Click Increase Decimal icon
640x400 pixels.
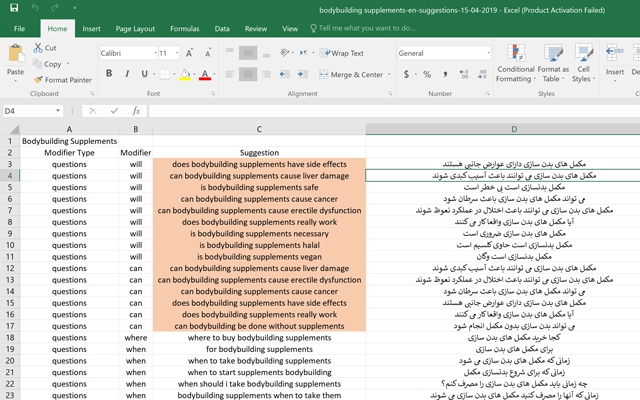coord(464,74)
